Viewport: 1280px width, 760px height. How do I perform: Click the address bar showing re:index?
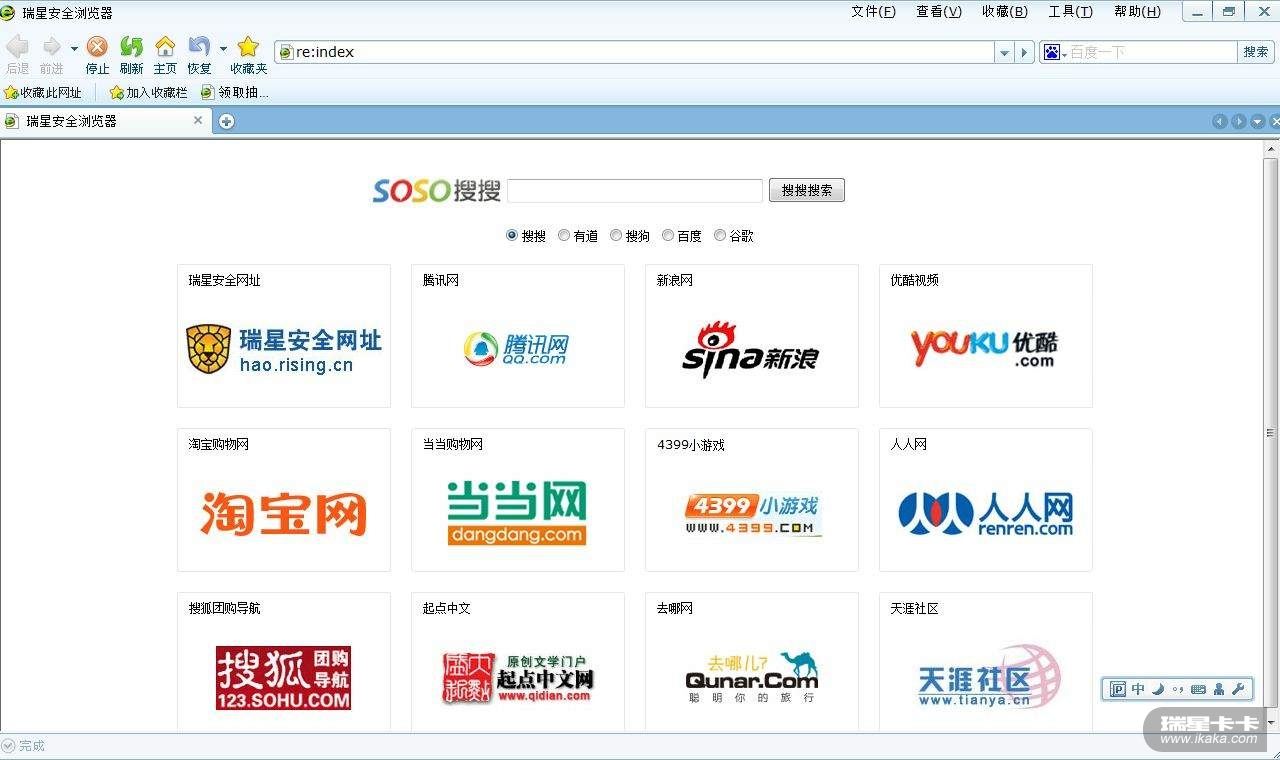(636, 52)
